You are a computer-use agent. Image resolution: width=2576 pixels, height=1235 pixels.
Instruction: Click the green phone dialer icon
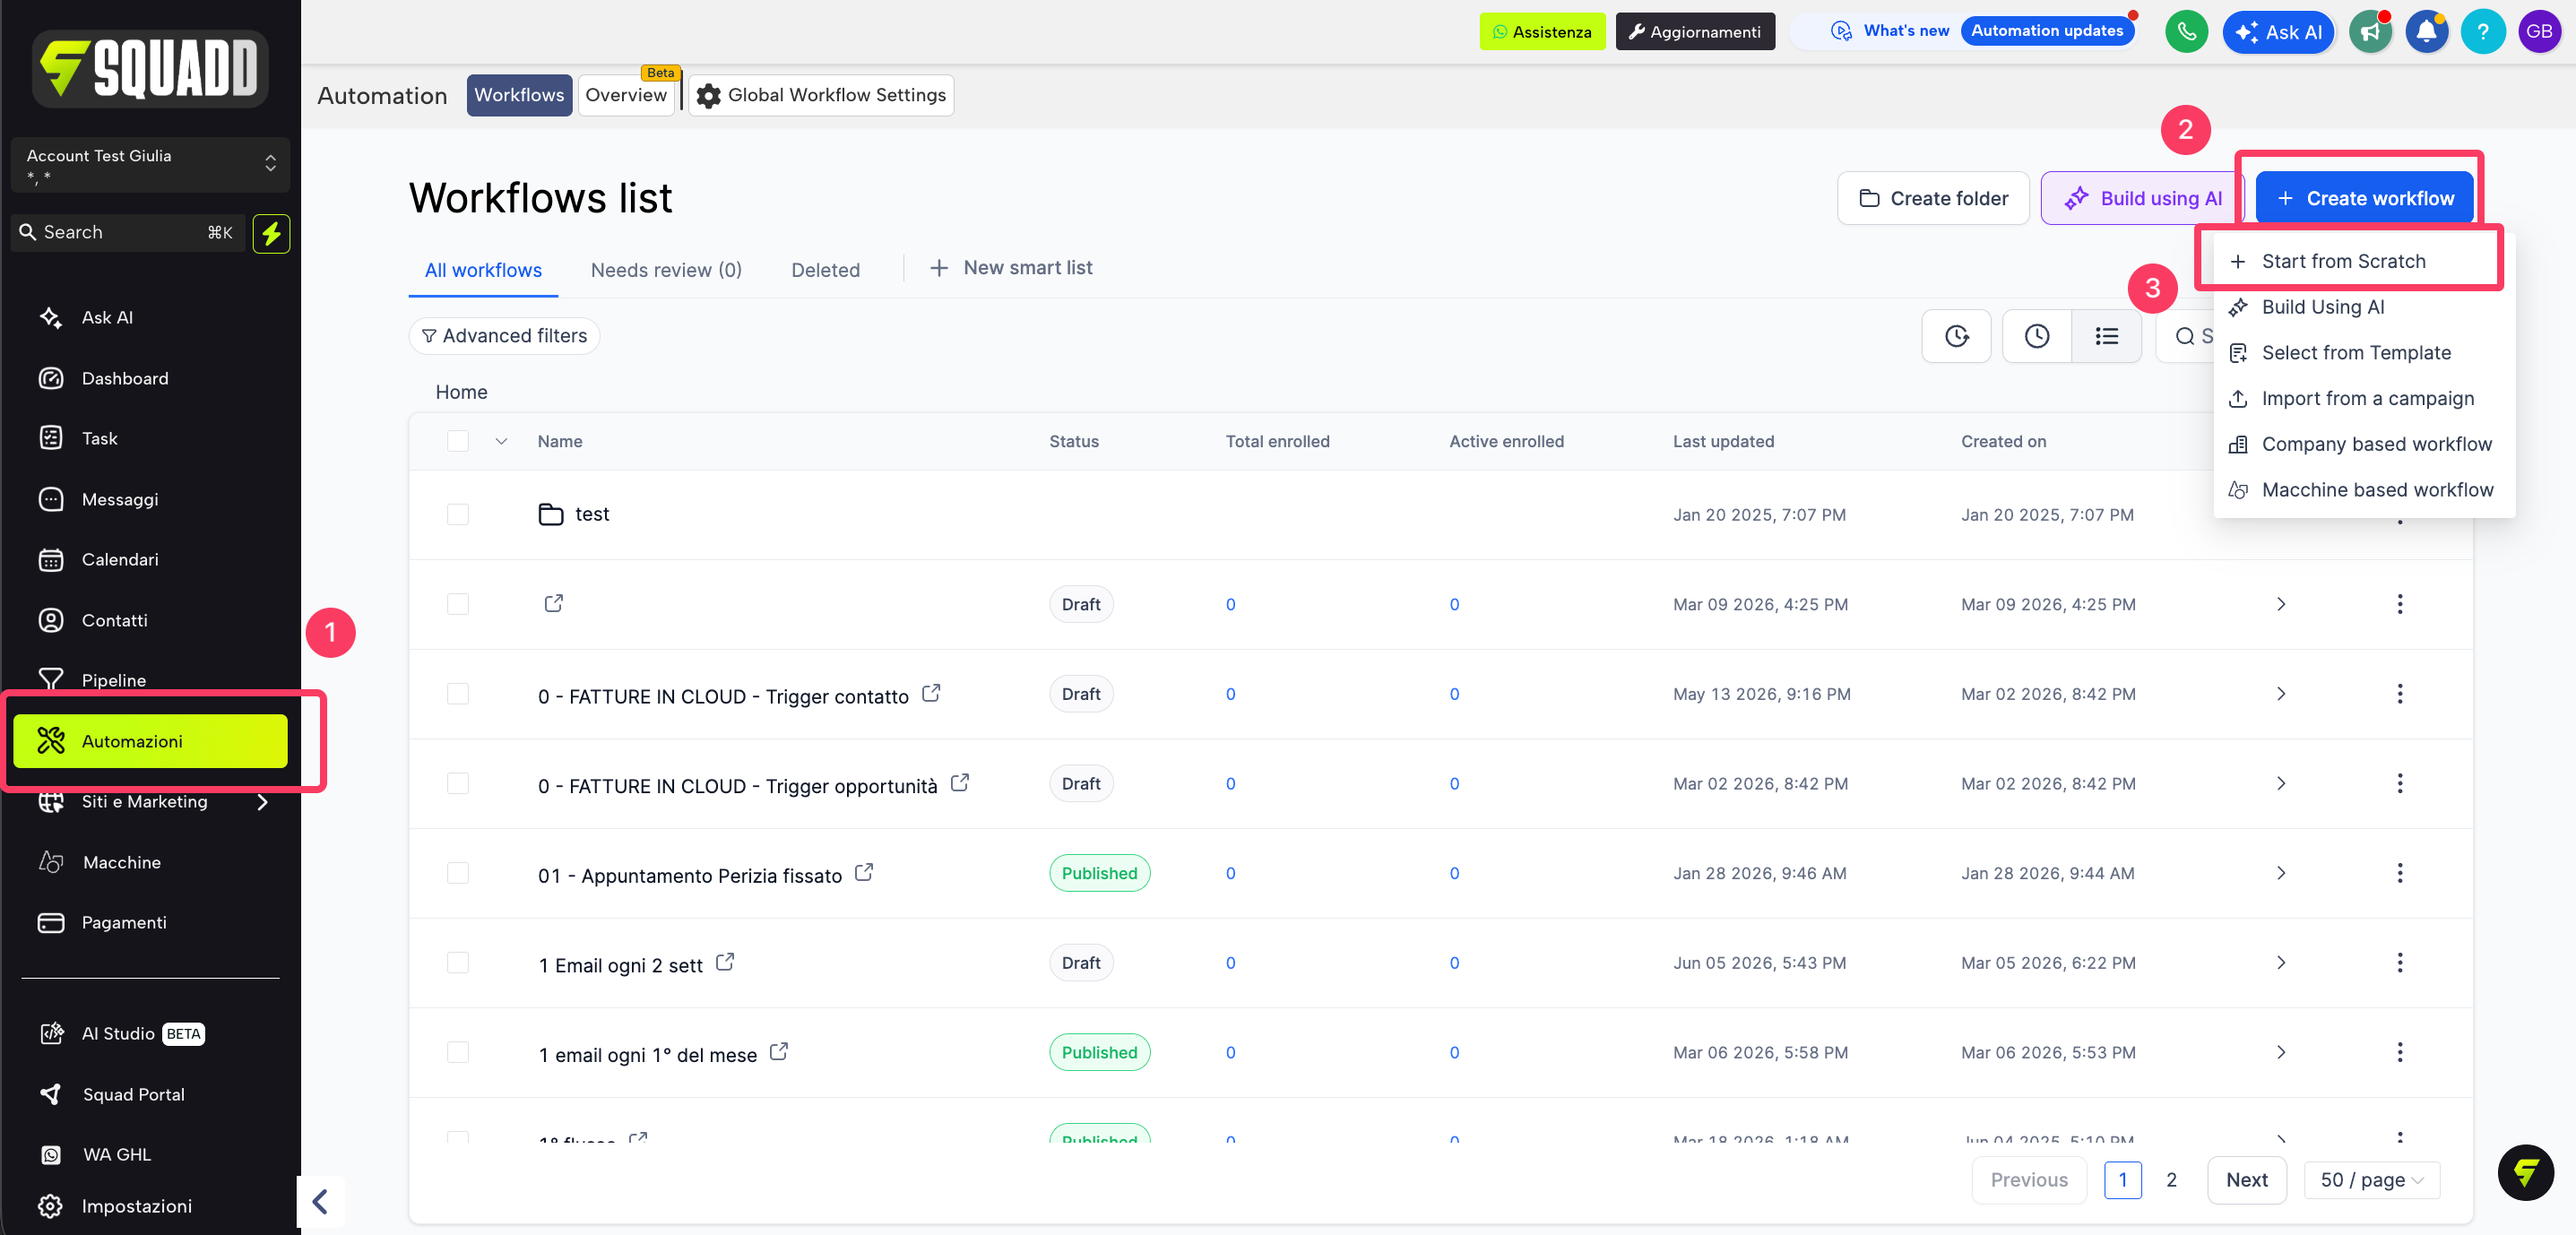point(2186,32)
